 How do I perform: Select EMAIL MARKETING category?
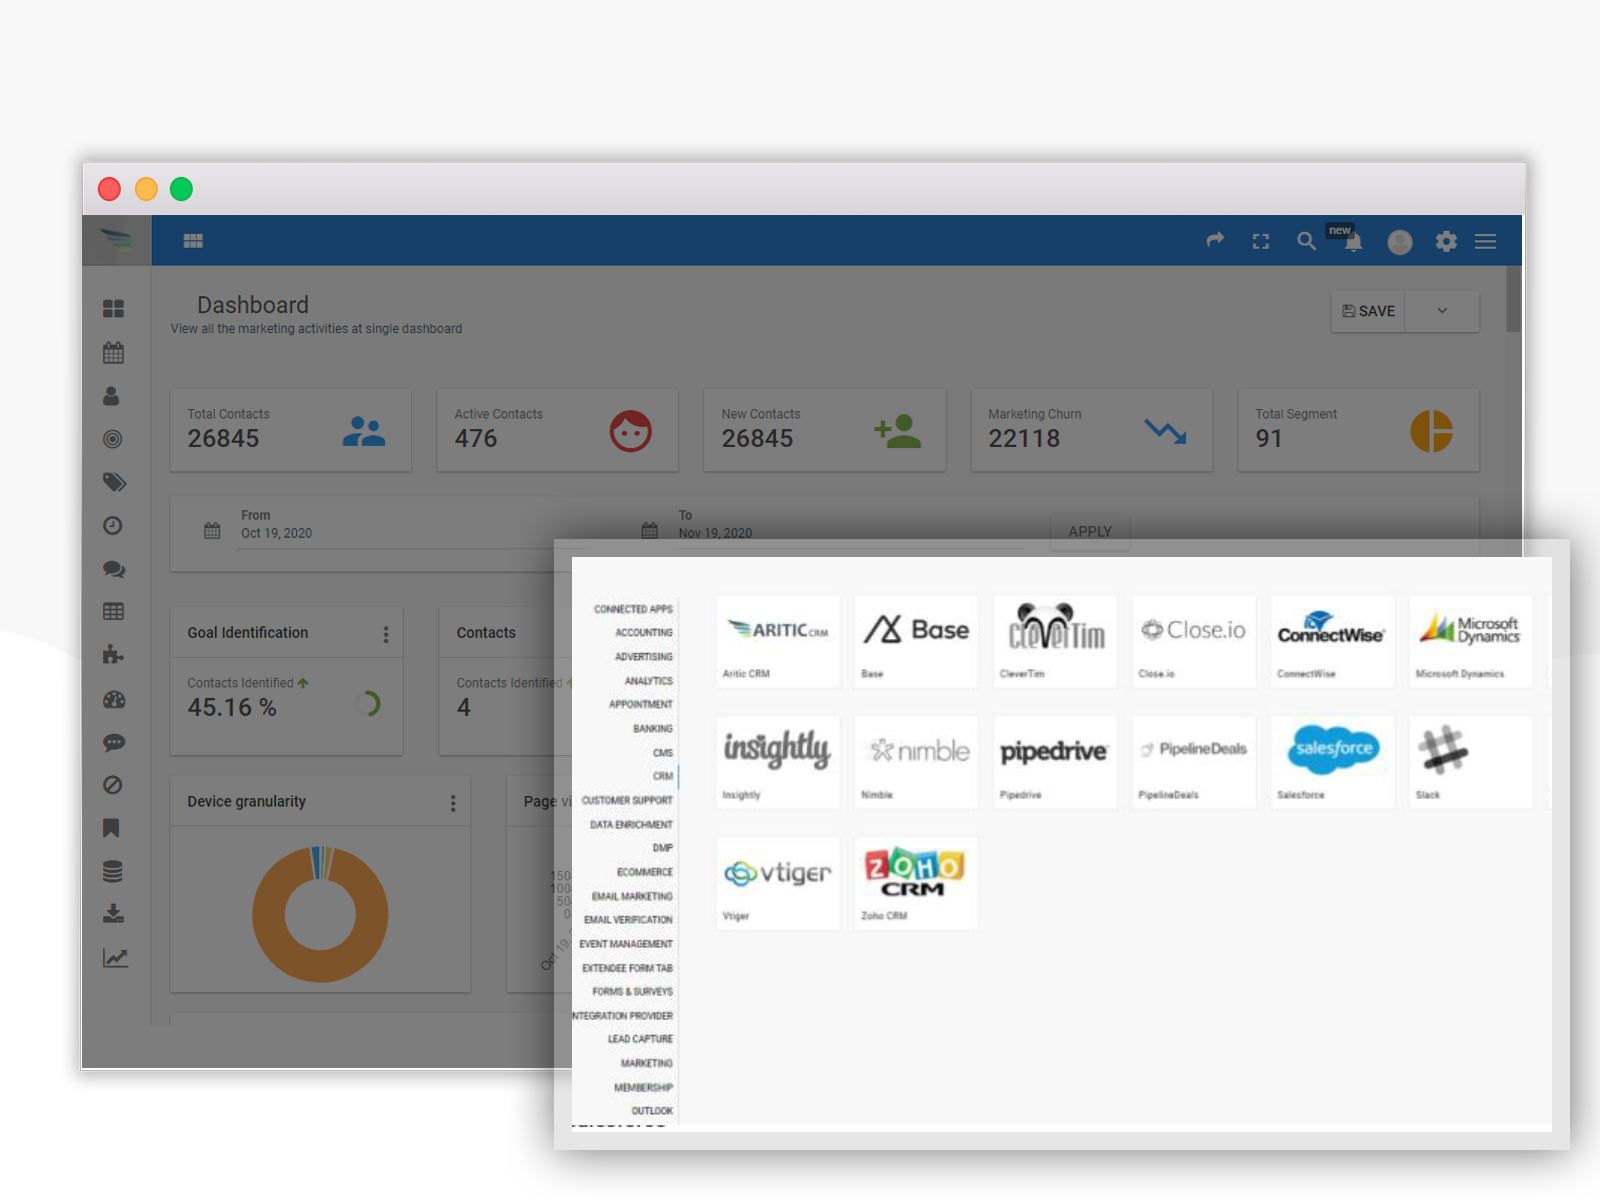632,896
